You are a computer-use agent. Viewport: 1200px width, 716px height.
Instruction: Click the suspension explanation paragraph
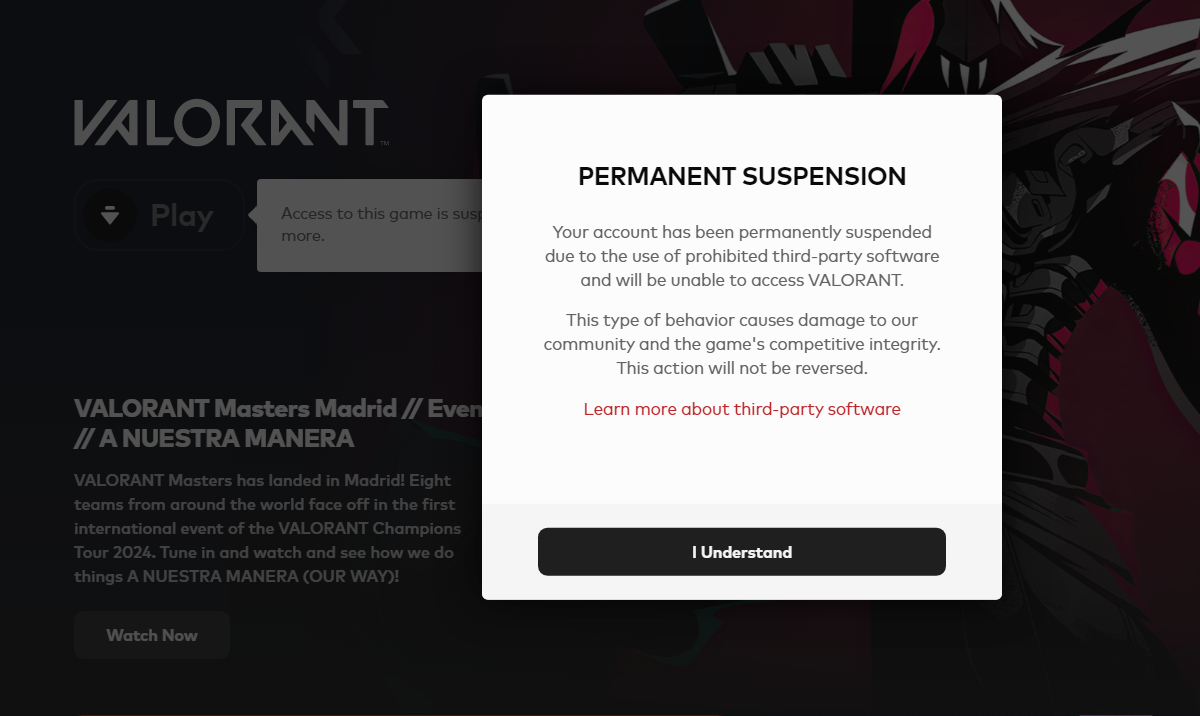742,256
